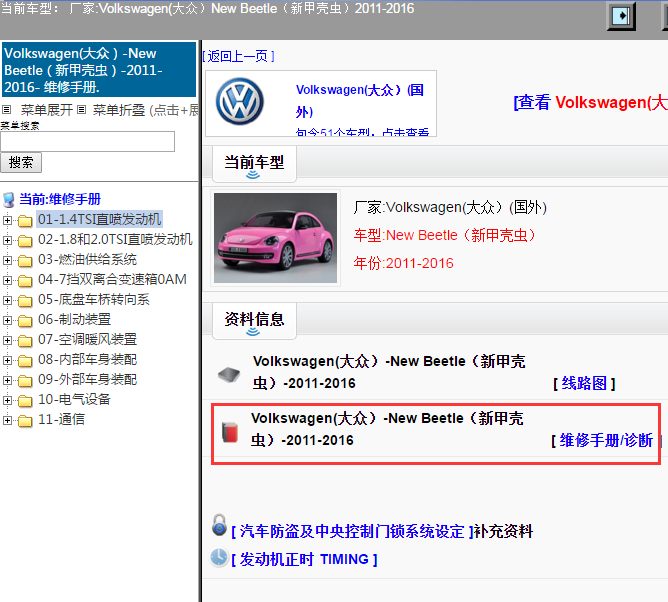
Task: Open 汽车防盗及中央控制门锁系统设定 link
Action: tap(352, 531)
